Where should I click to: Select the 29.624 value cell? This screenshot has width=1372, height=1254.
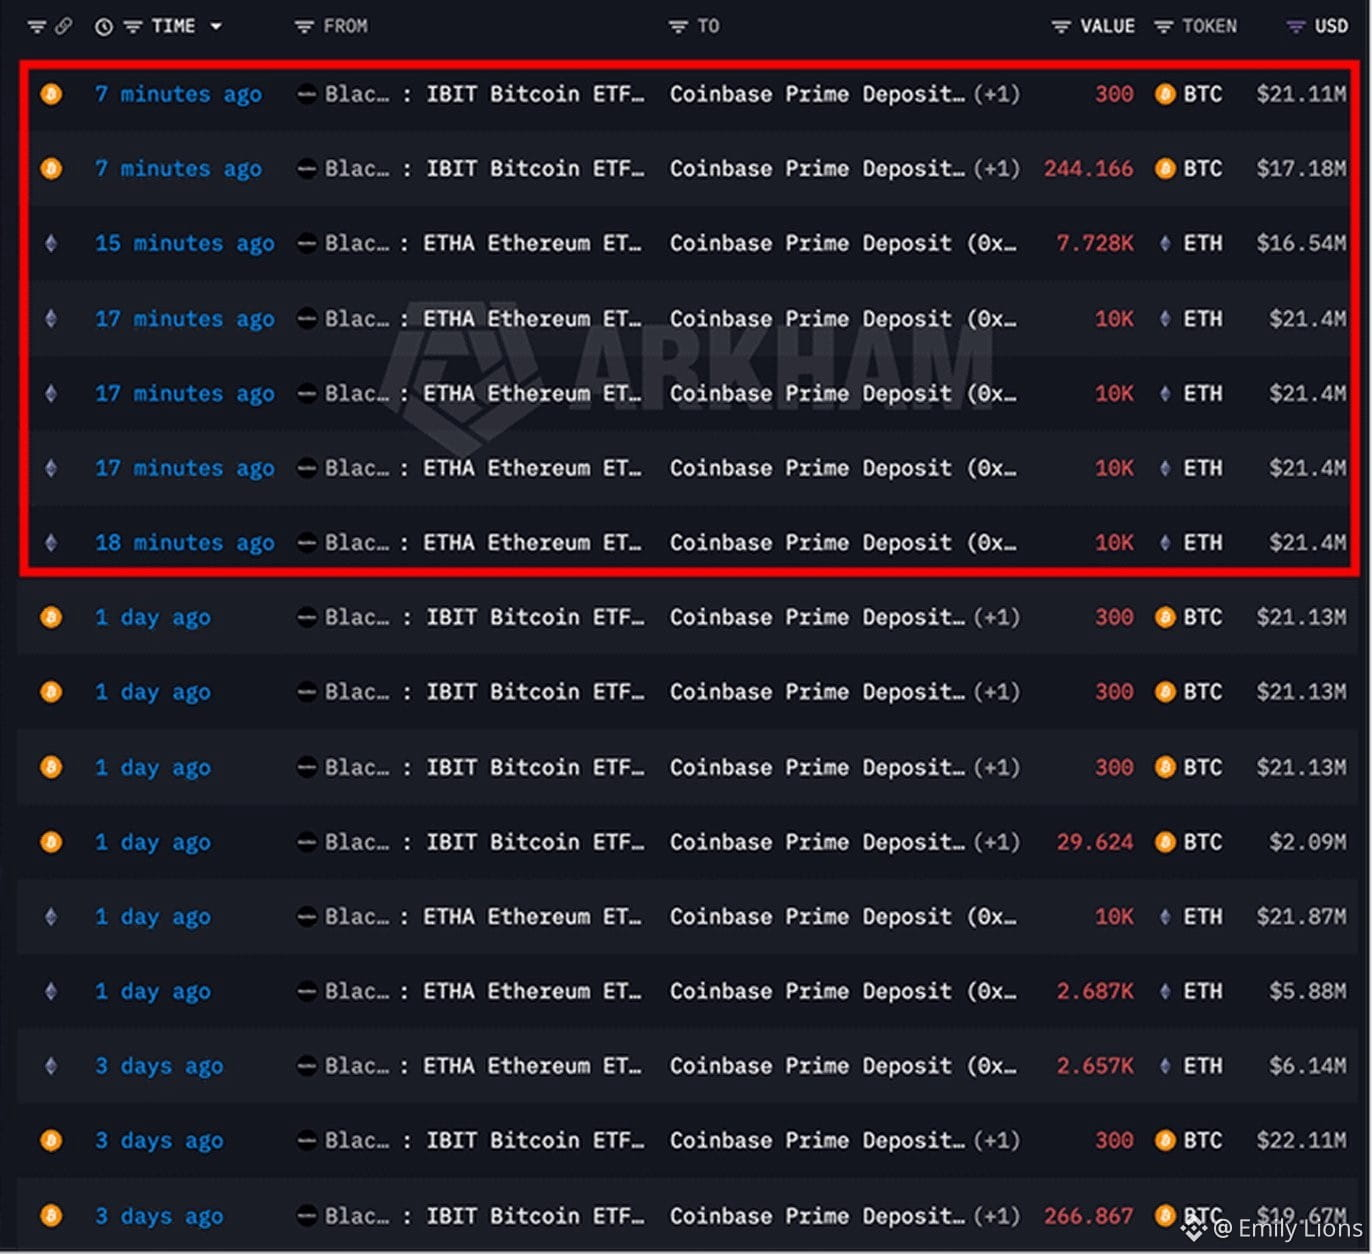point(1095,842)
